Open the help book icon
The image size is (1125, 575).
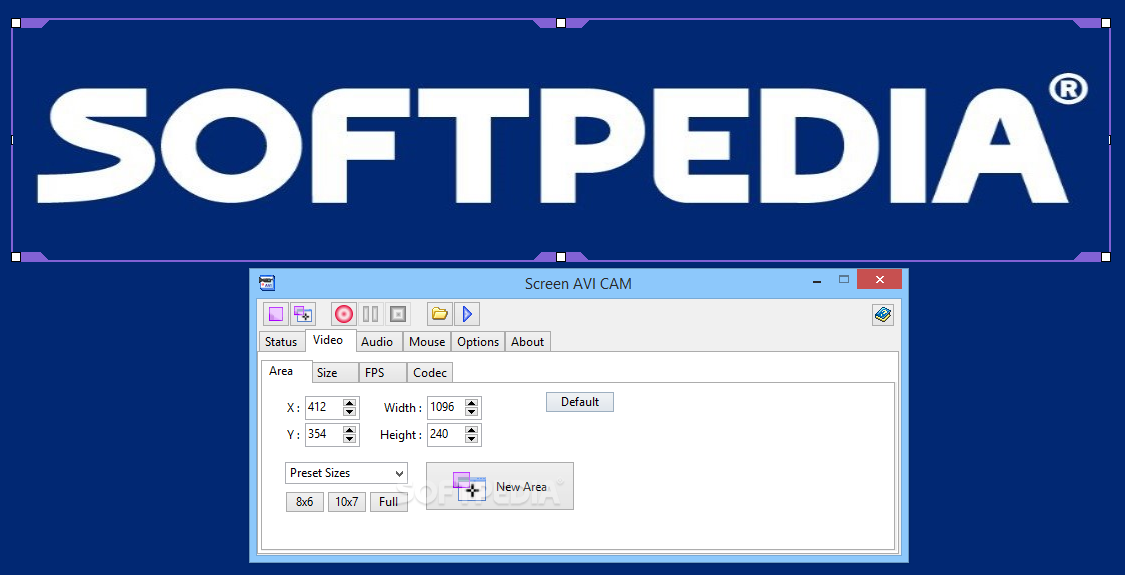click(x=882, y=314)
